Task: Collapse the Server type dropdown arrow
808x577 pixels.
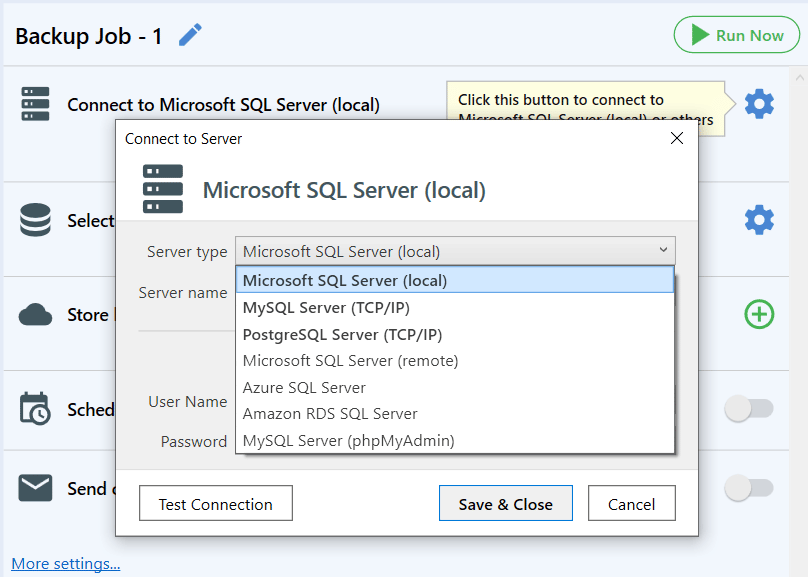Action: tap(663, 250)
